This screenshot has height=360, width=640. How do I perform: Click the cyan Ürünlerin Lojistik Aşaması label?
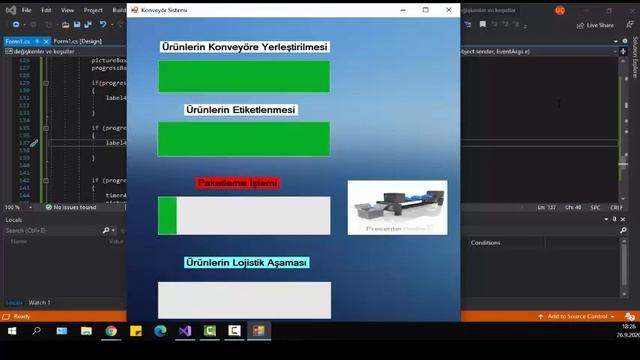click(247, 262)
